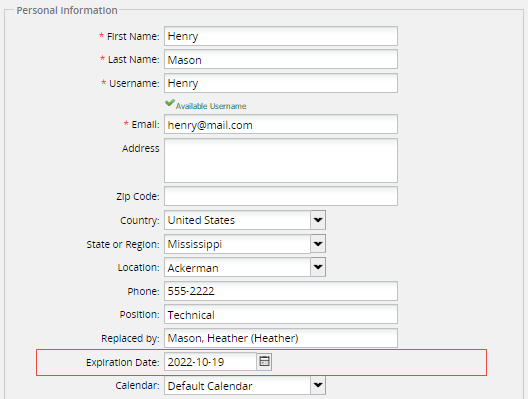Image resolution: width=528 pixels, height=399 pixels.
Task: Select the Position field with Technical
Action: 281,314
